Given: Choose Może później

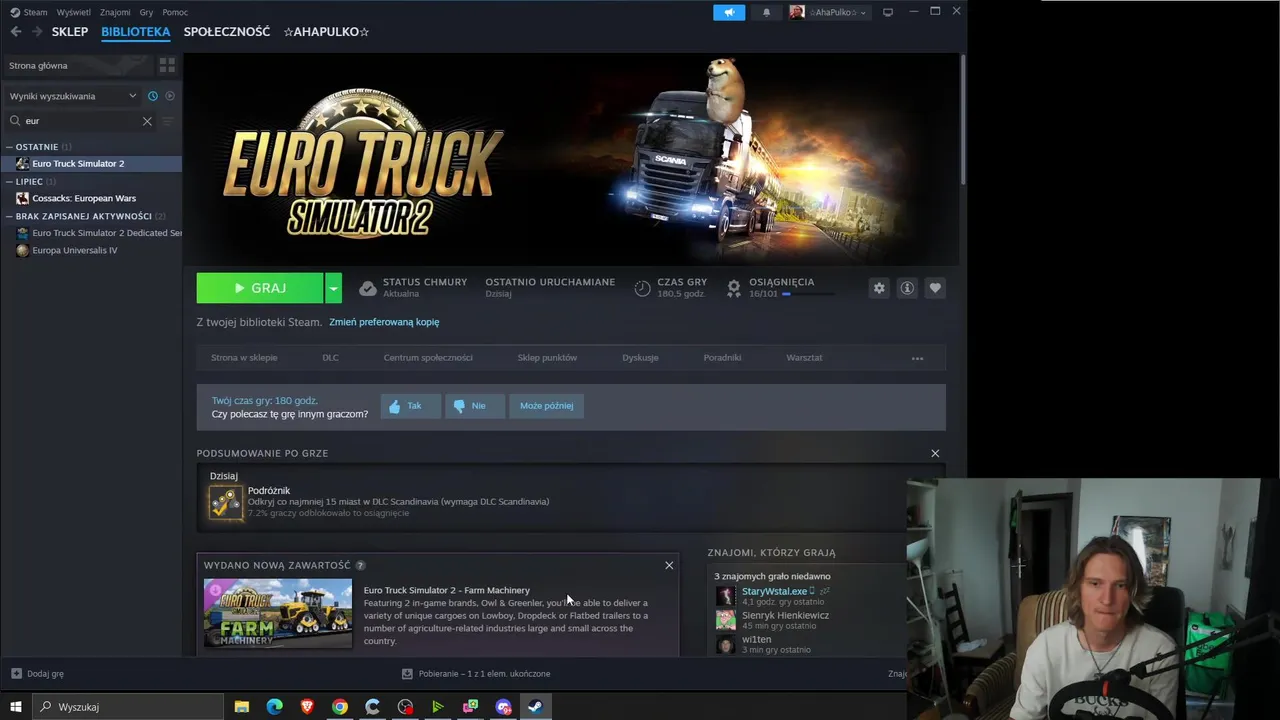Looking at the screenshot, I should click(x=546, y=406).
